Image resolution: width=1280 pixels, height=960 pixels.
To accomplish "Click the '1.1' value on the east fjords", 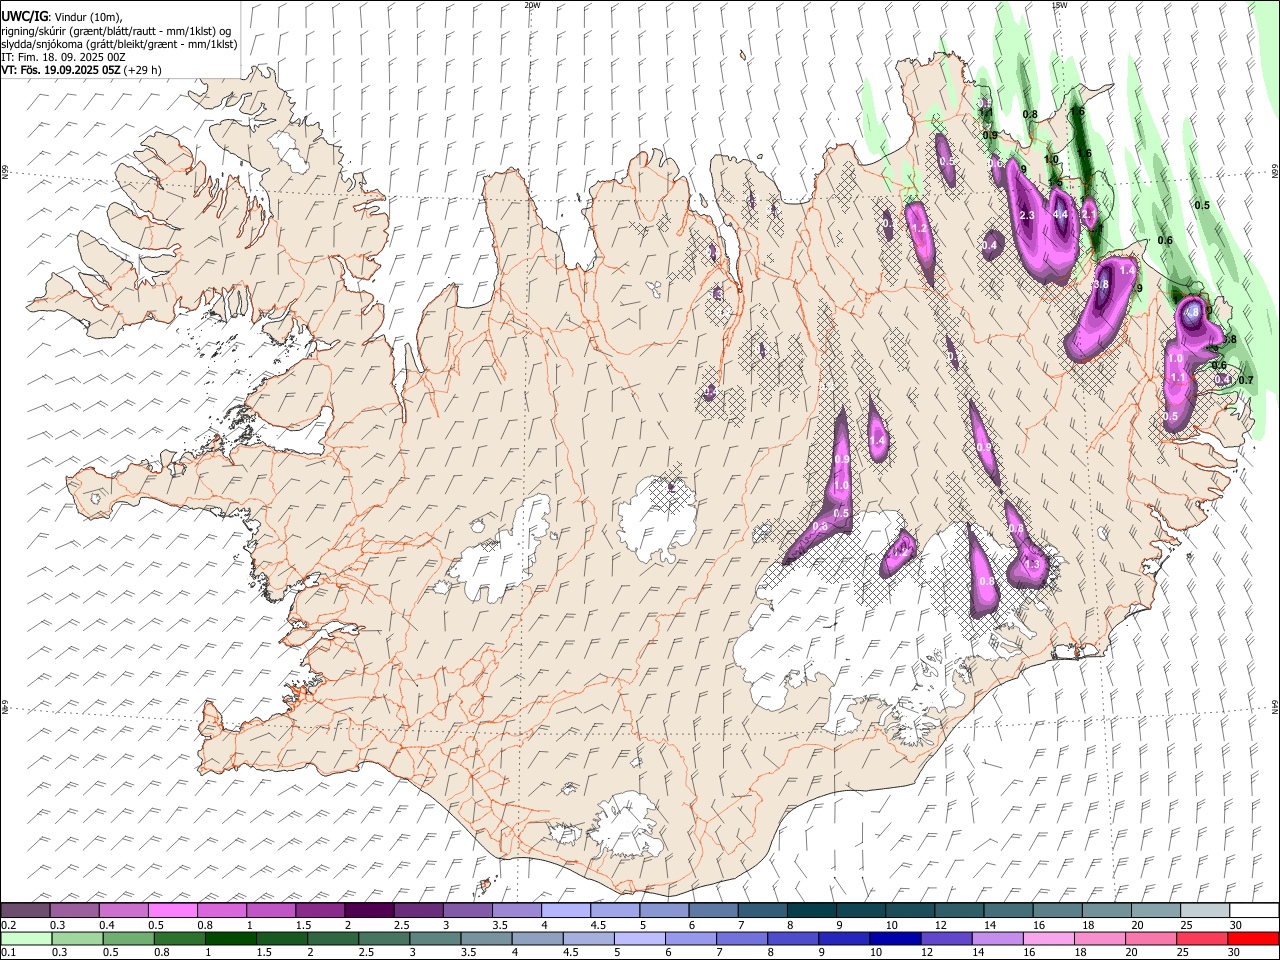I will (1178, 378).
